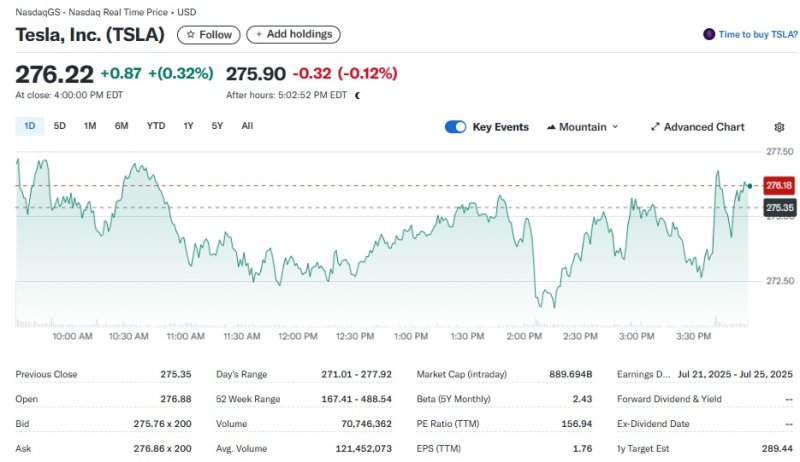Click the Advanced Chart expand icon

655,127
